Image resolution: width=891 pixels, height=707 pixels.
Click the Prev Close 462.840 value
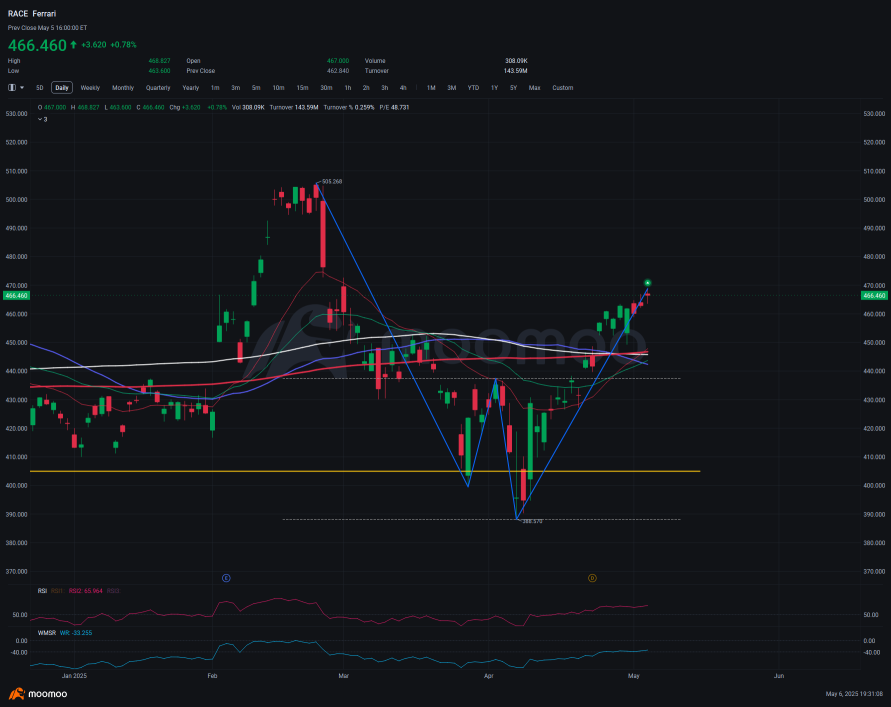(338, 70)
